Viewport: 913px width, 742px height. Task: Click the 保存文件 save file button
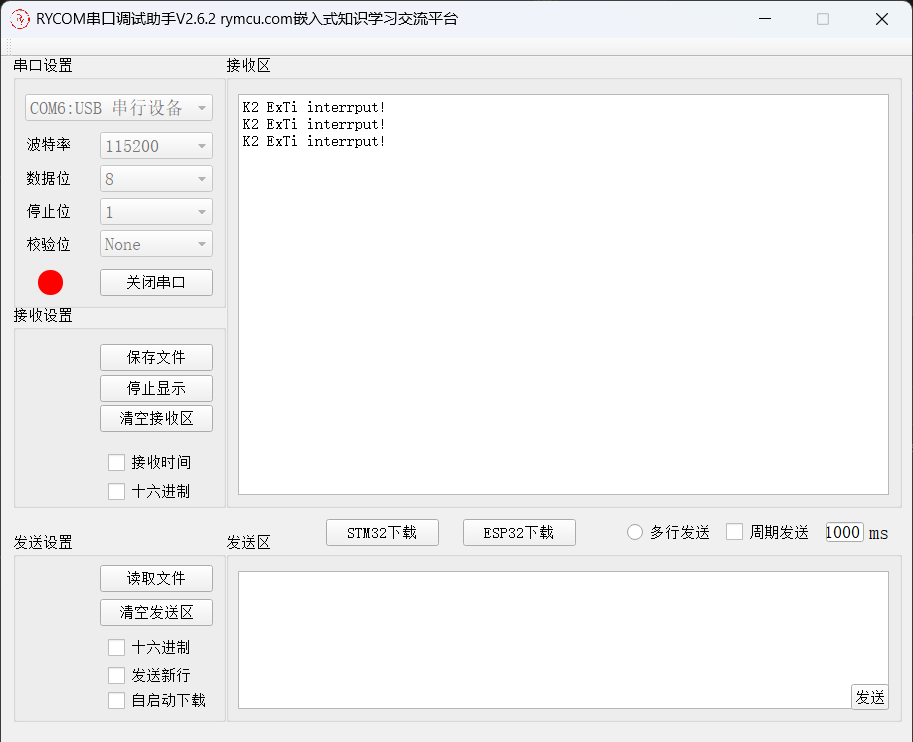coord(156,357)
